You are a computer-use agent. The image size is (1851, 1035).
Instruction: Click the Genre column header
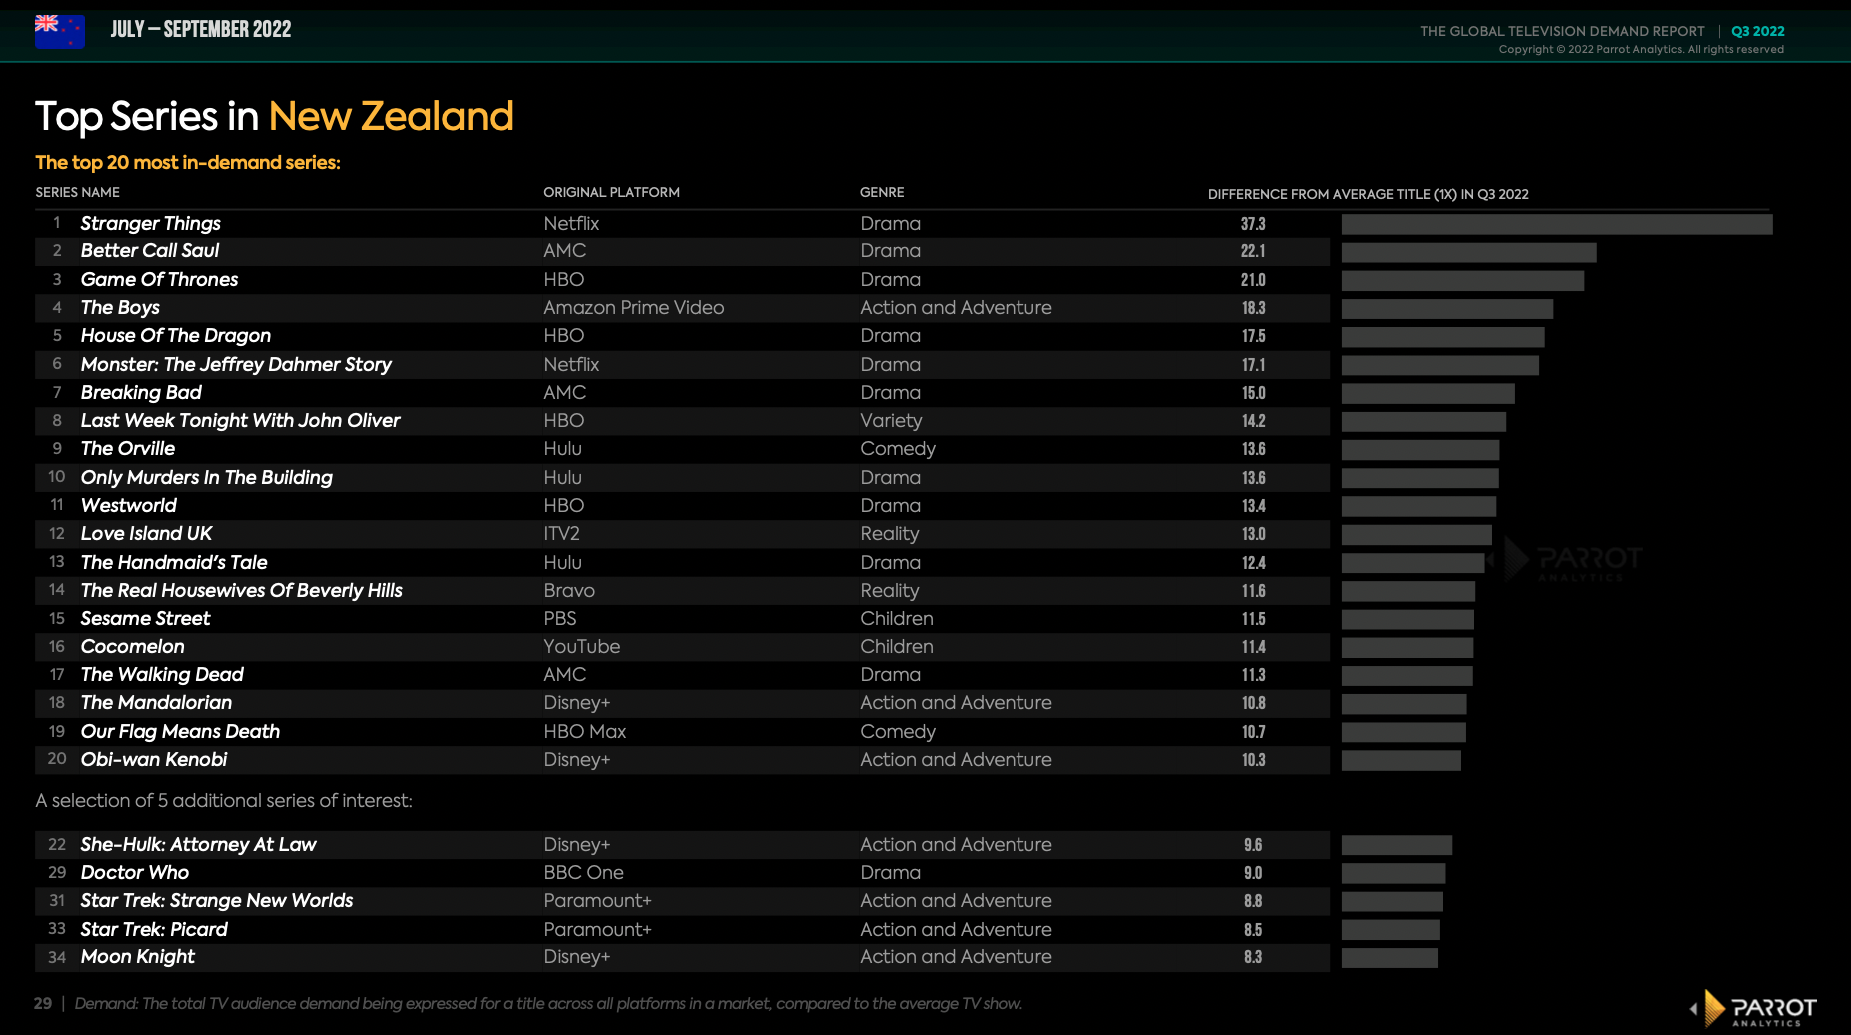(x=881, y=192)
